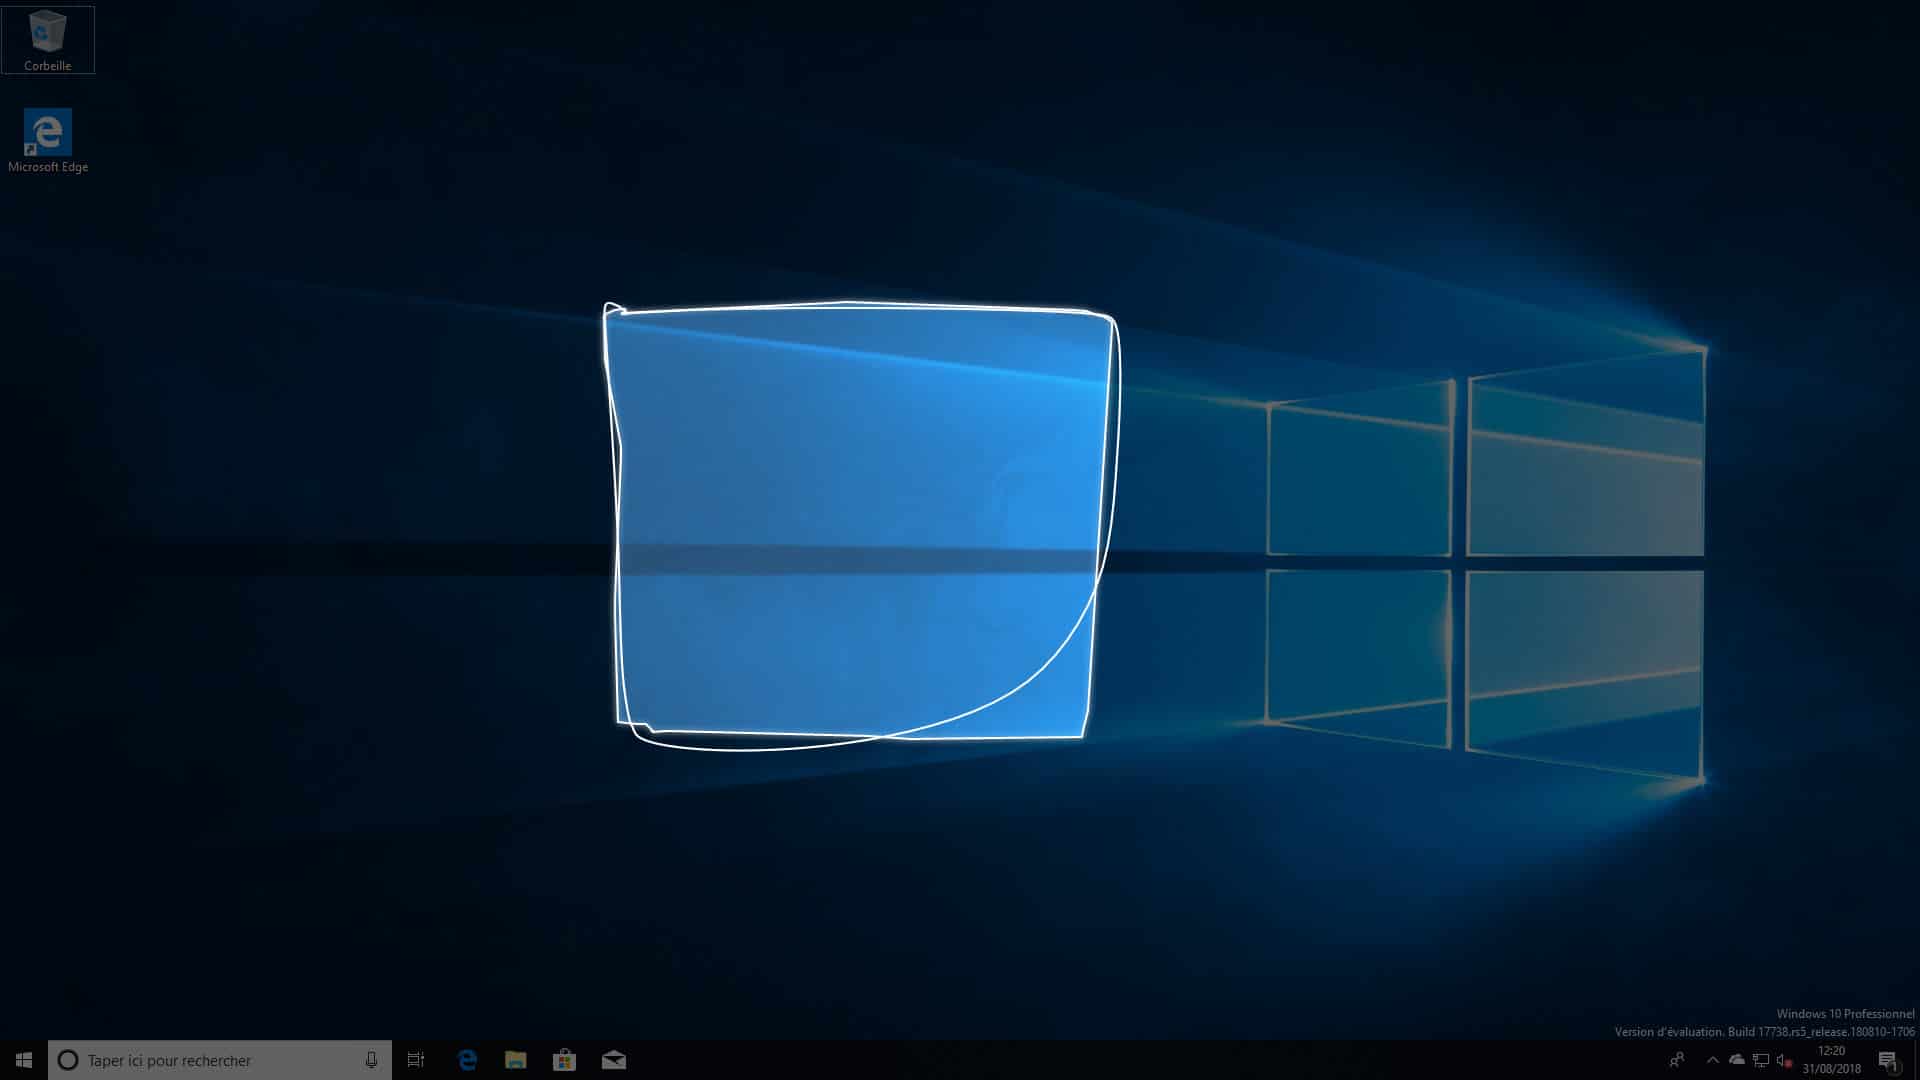This screenshot has width=1920, height=1080.
Task: Open the muted volume speaker icon
Action: click(1784, 1060)
